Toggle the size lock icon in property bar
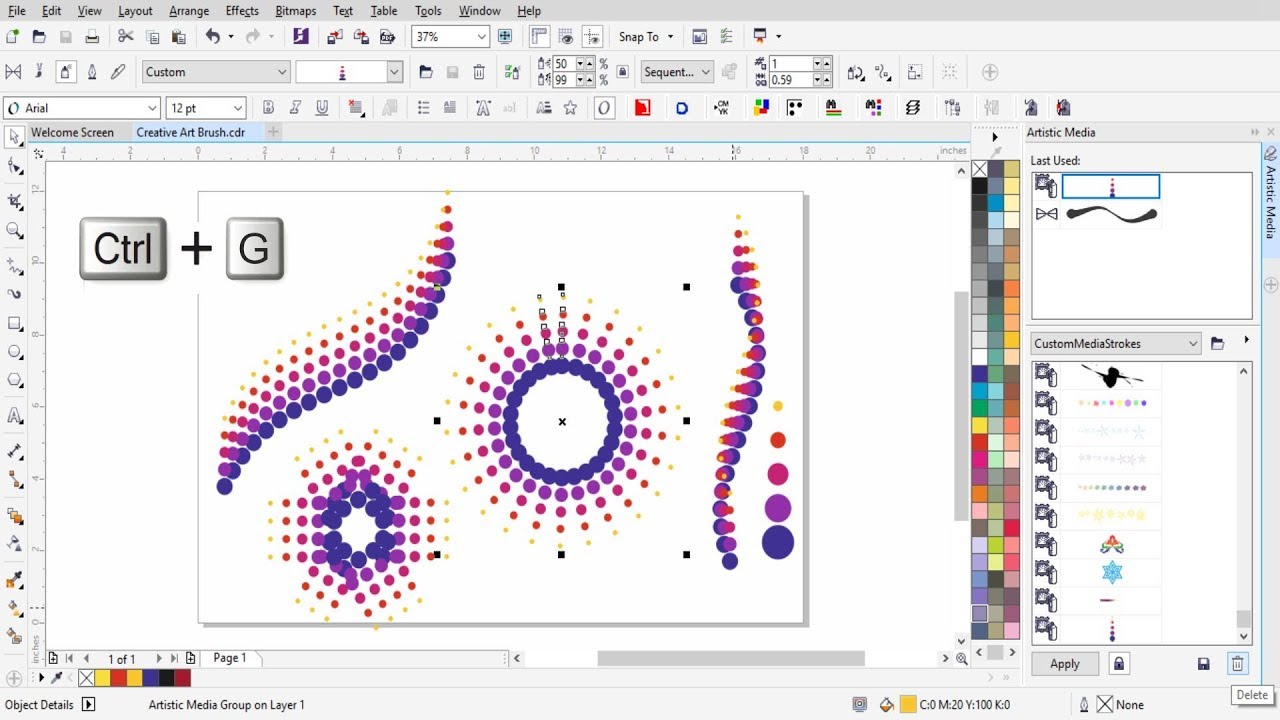 click(623, 72)
